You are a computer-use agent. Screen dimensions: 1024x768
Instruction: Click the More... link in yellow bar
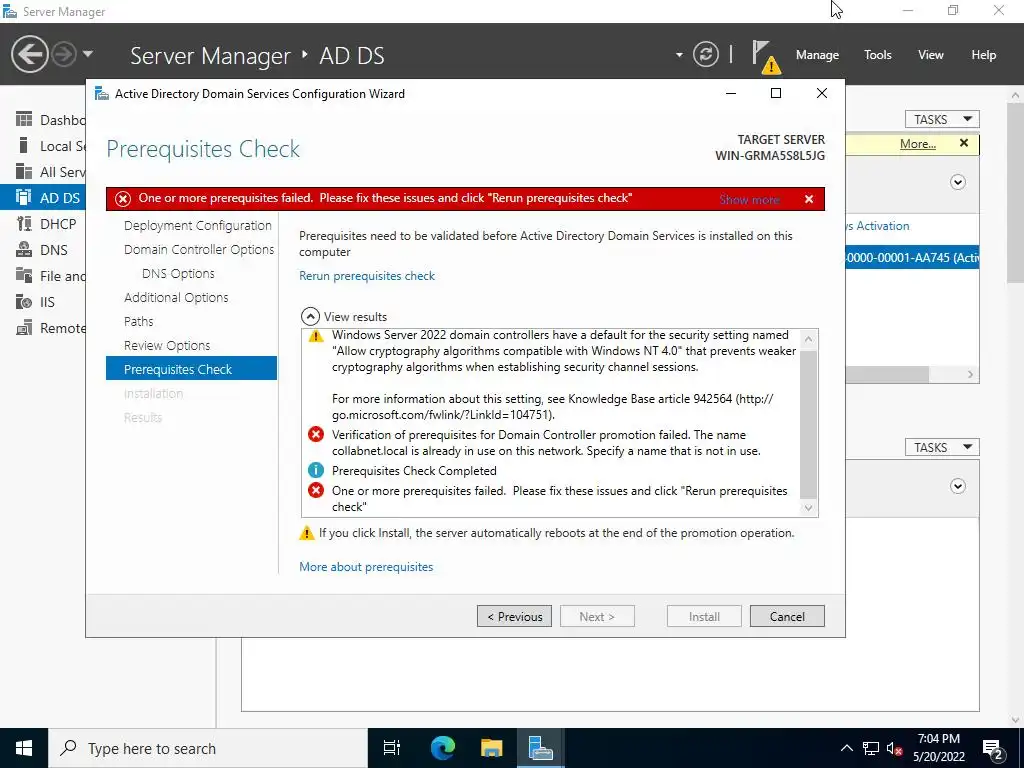(x=918, y=144)
